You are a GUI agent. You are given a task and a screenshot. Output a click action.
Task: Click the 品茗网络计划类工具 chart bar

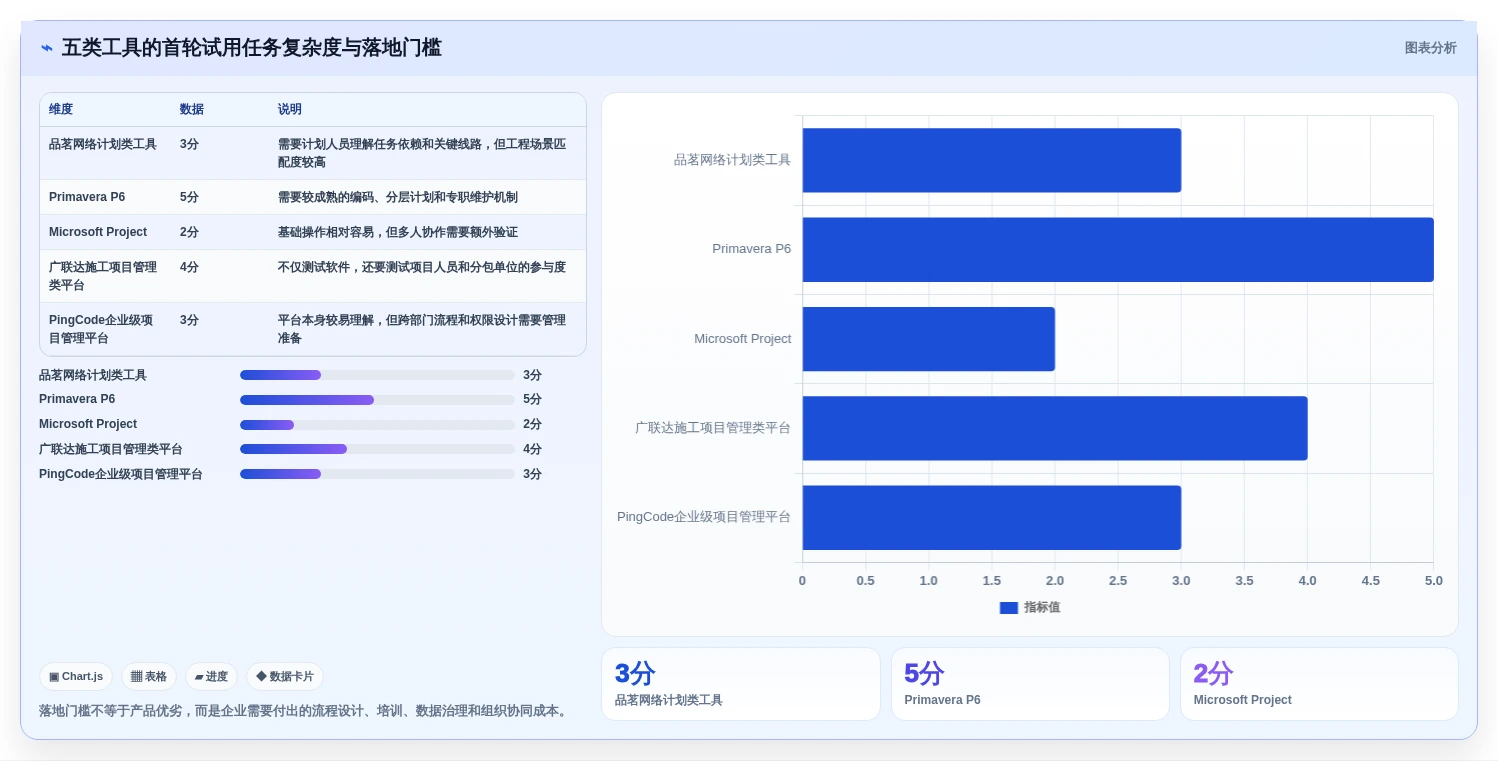click(991, 160)
